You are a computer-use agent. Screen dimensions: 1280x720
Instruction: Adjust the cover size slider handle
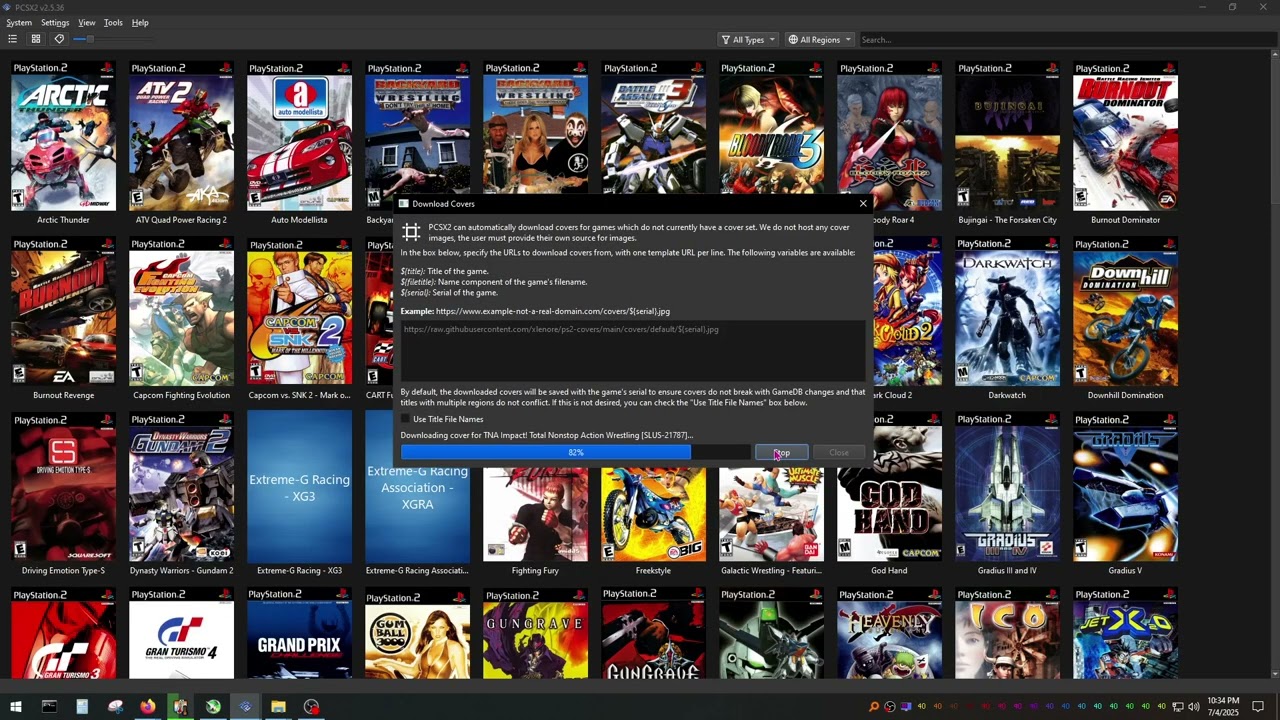tap(90, 39)
